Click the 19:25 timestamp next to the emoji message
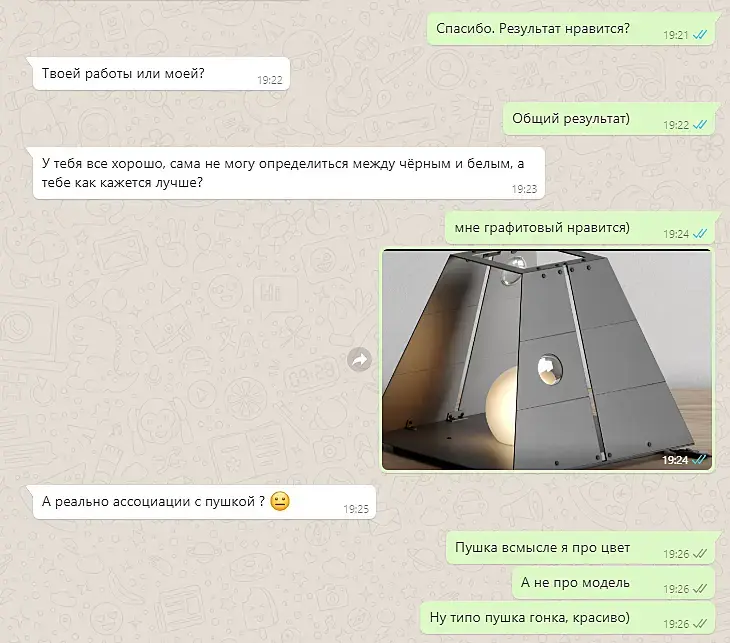 [x=356, y=509]
